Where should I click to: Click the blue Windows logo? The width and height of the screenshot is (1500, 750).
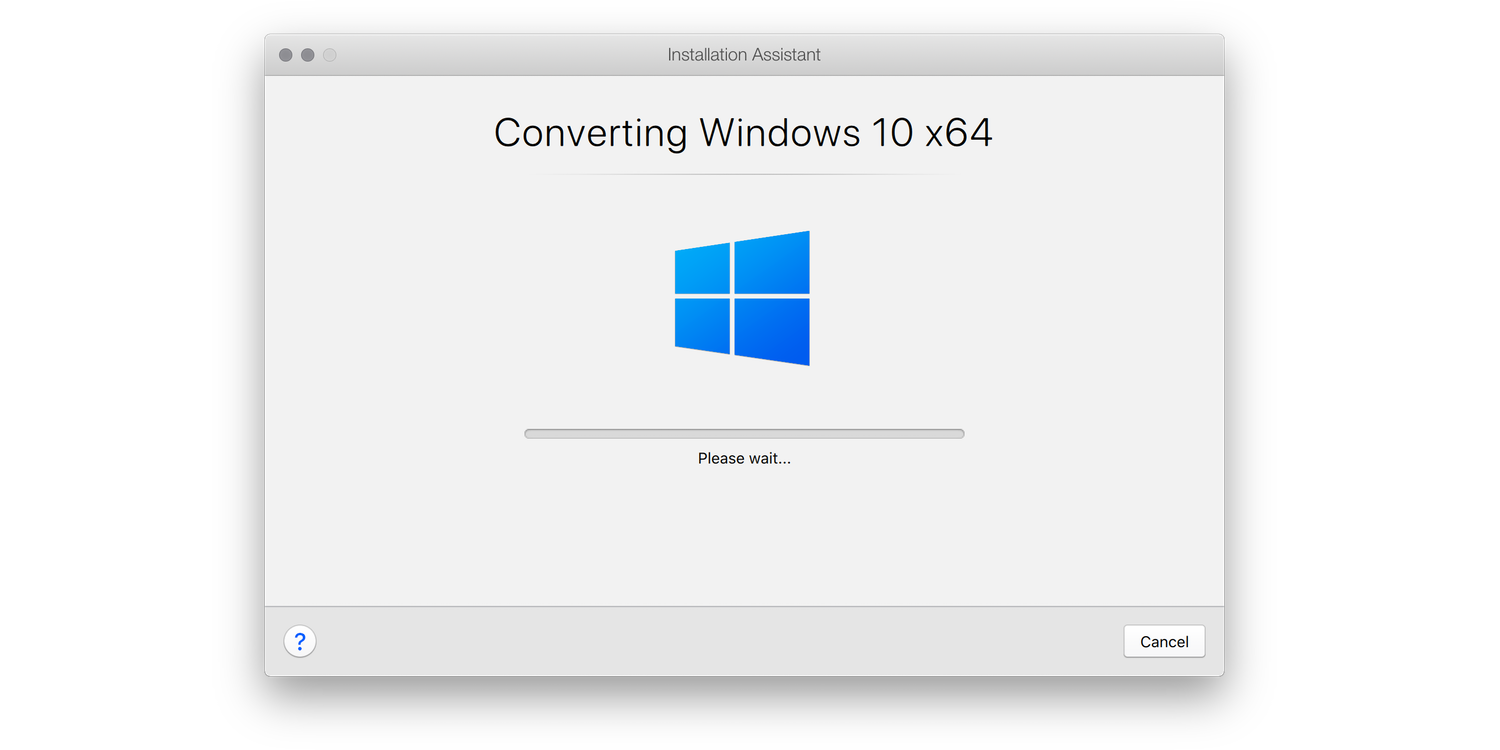coord(742,298)
